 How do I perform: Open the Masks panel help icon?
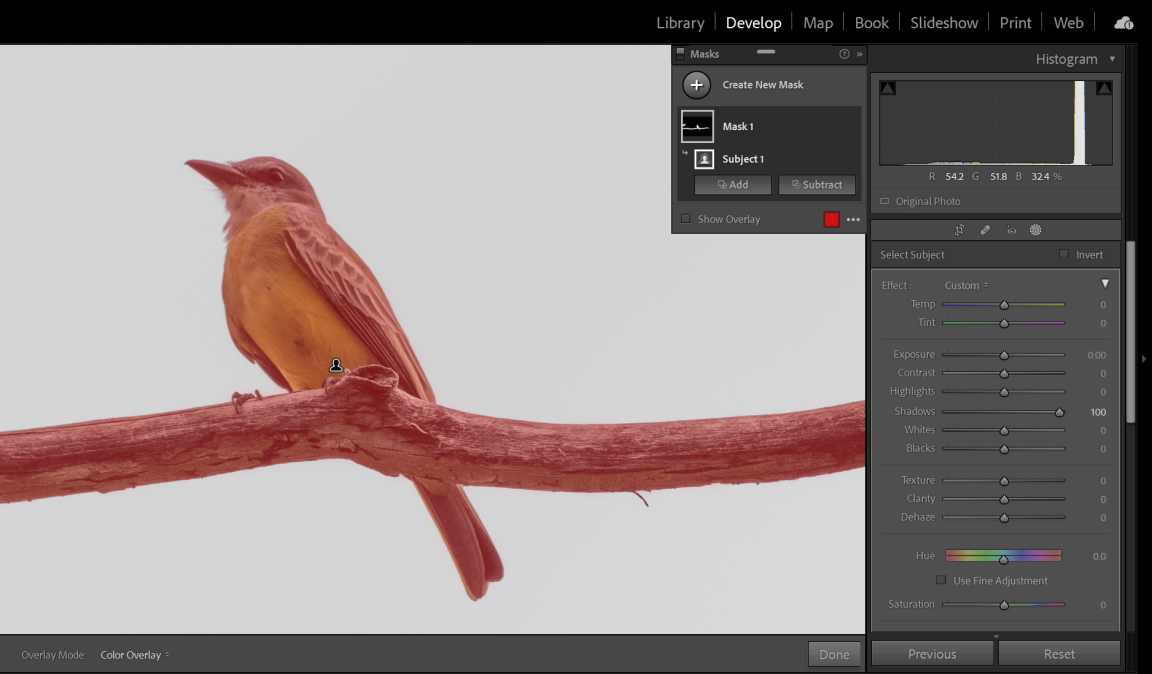(844, 54)
